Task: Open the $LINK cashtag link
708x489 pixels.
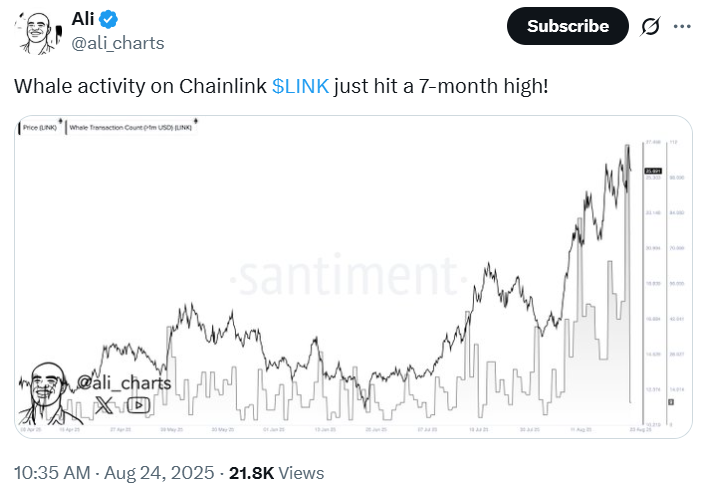Action: tap(300, 86)
